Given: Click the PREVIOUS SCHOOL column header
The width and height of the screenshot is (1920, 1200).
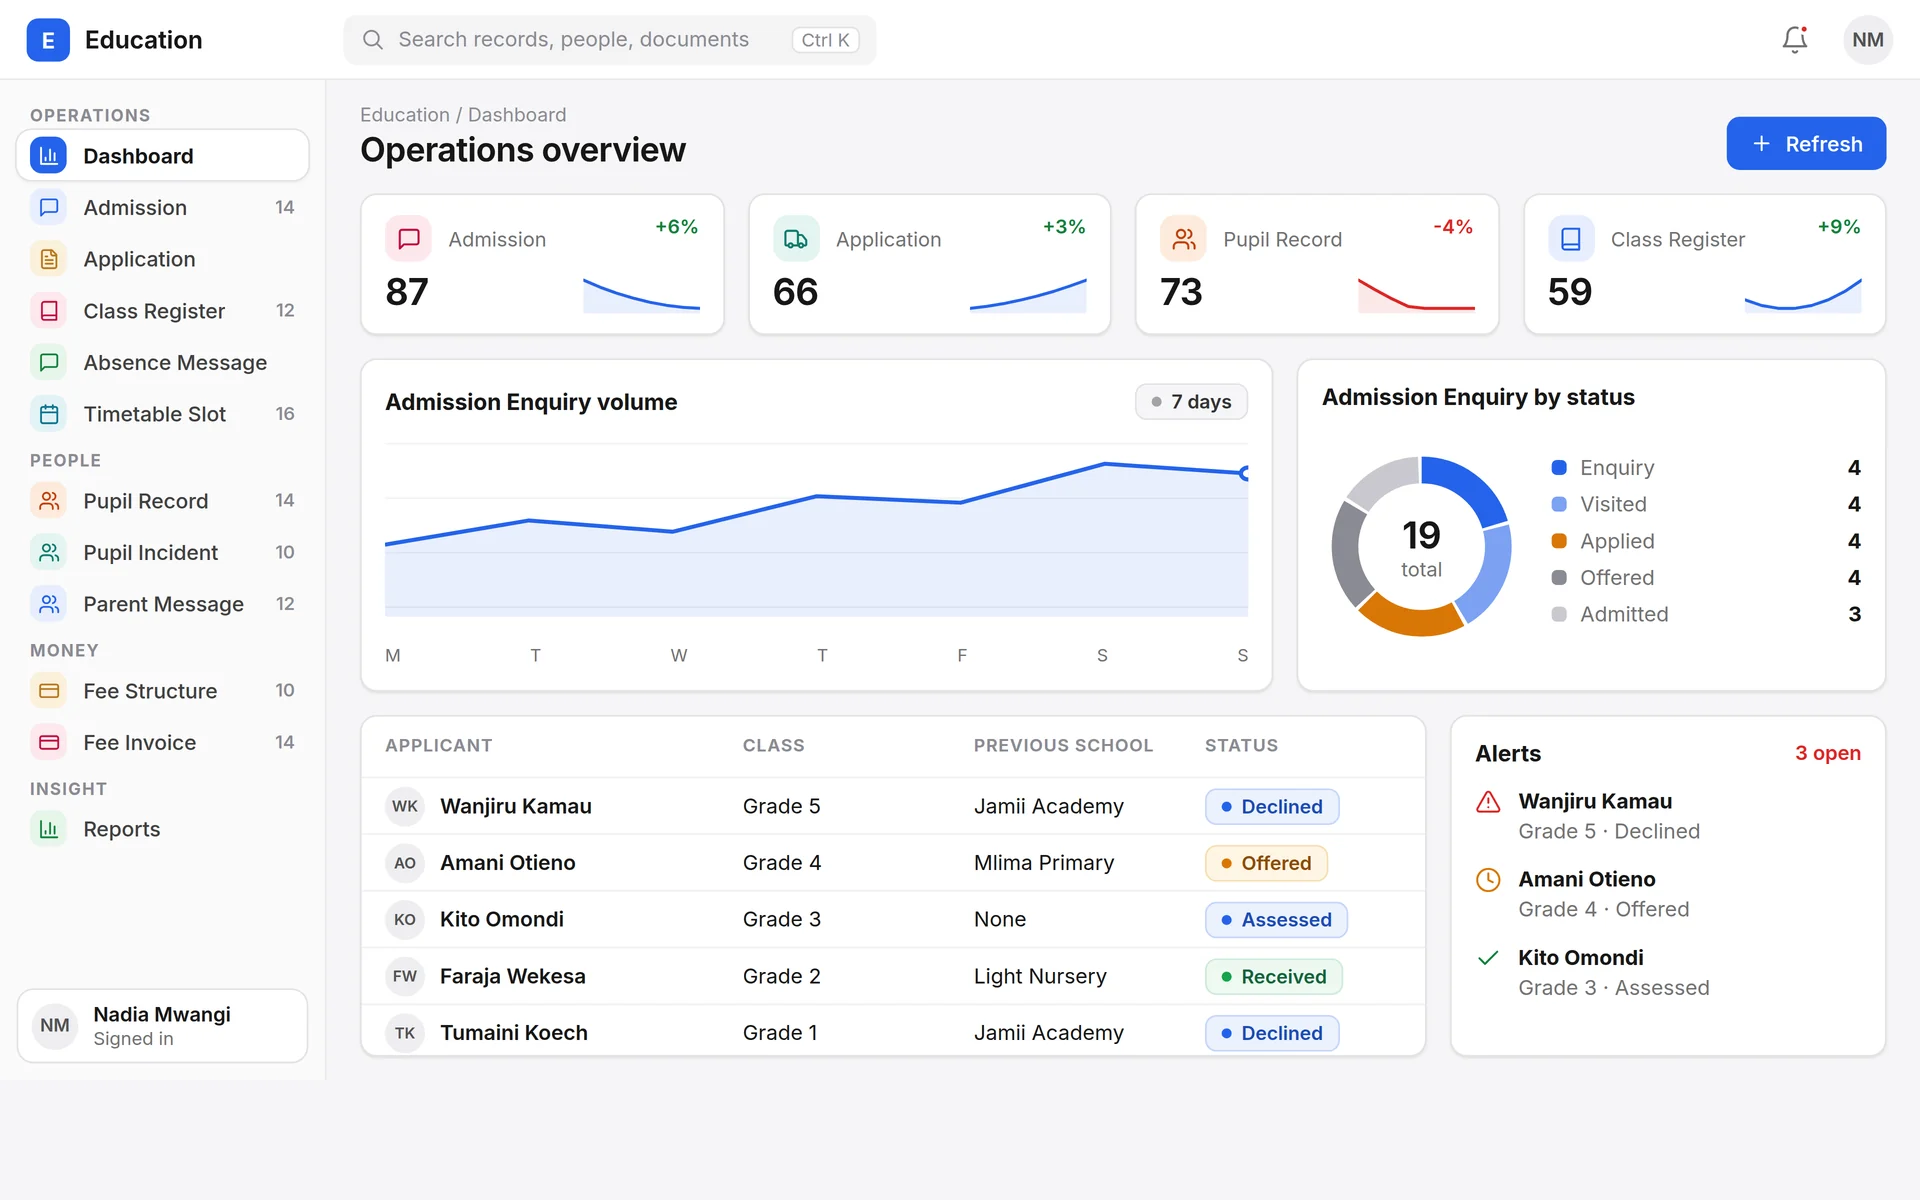Looking at the screenshot, I should 1063,745.
